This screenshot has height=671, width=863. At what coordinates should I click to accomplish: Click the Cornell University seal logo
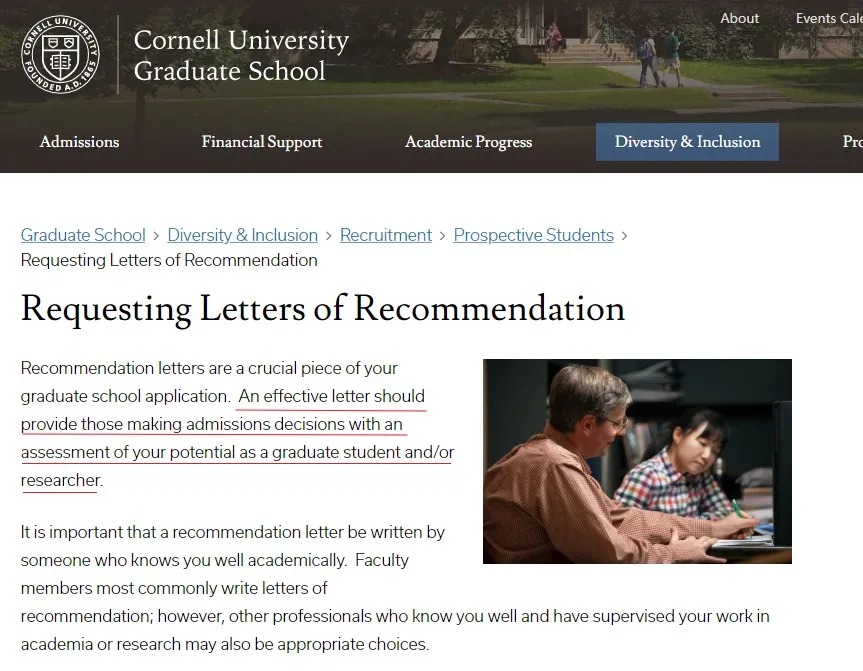pyautogui.click(x=61, y=54)
